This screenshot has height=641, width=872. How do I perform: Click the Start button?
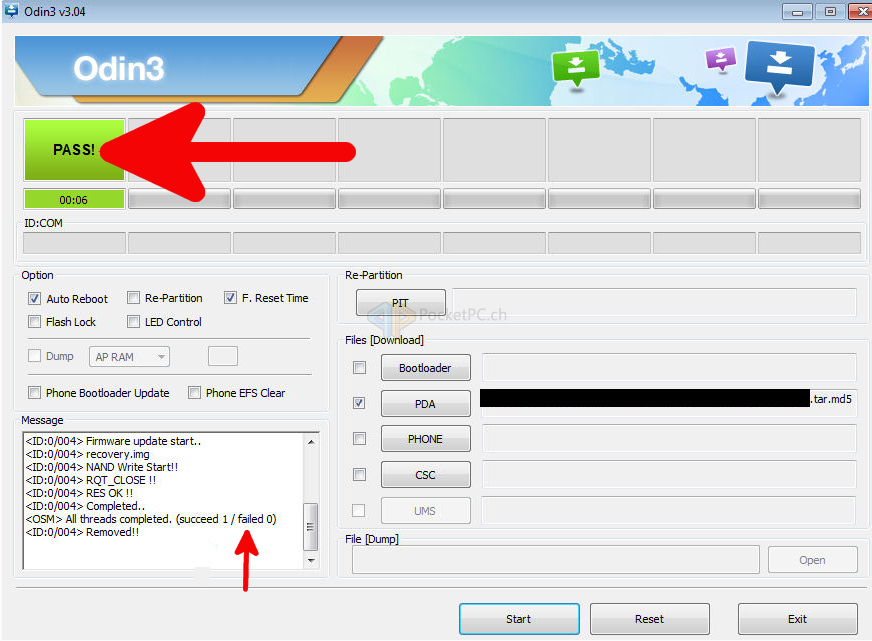(519, 619)
